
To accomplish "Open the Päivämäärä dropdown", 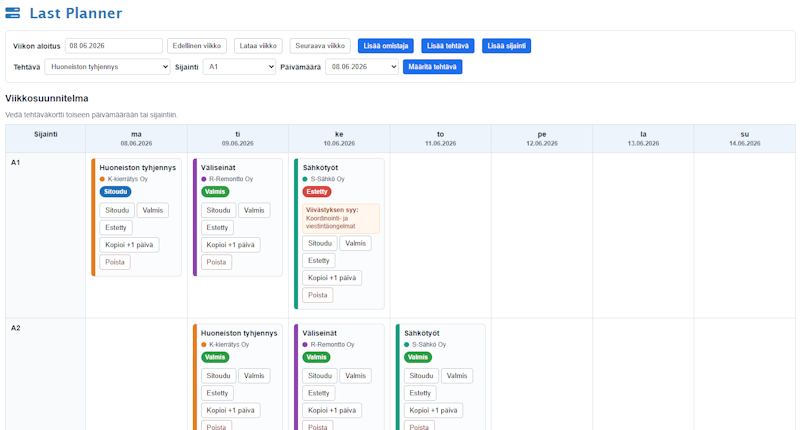I will (362, 67).
